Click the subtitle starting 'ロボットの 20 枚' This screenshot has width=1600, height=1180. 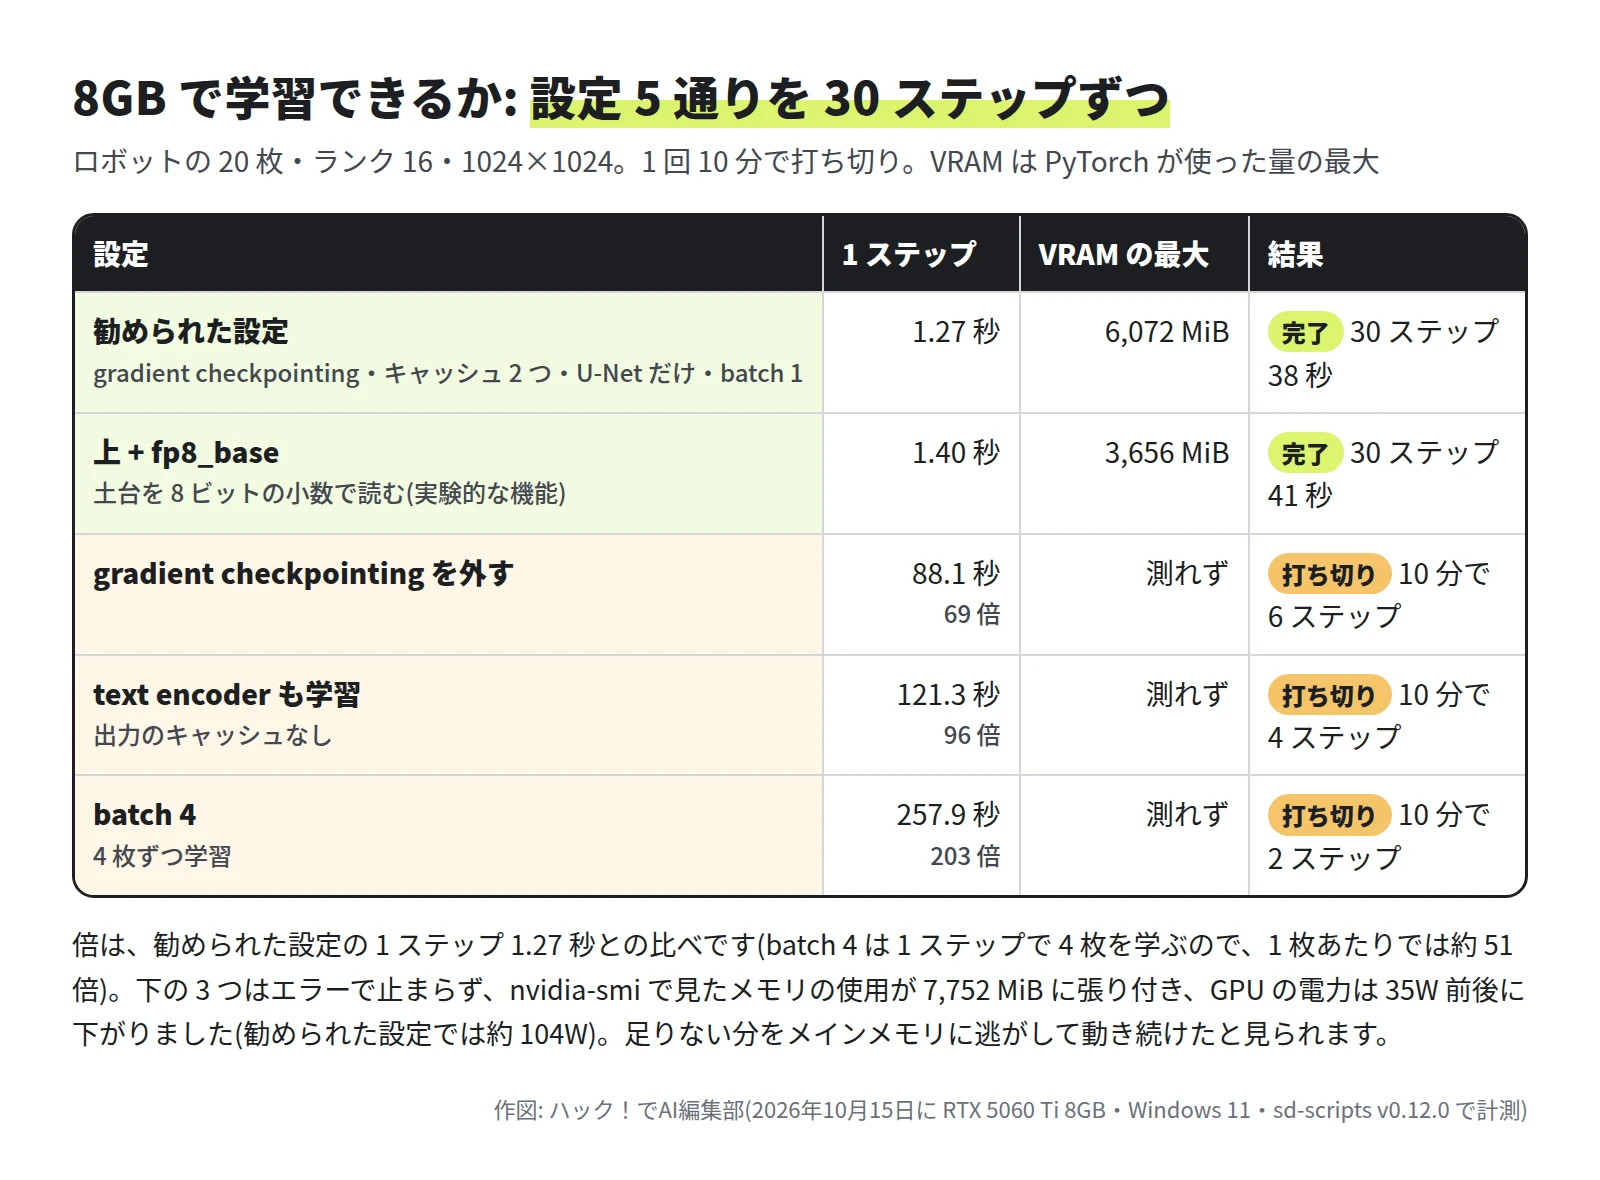pos(726,162)
